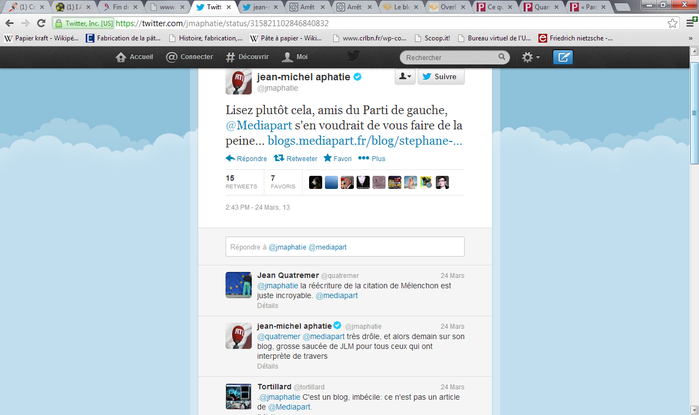Click Tortillard's avatar image
The width and height of the screenshot is (699, 415).
[x=238, y=396]
